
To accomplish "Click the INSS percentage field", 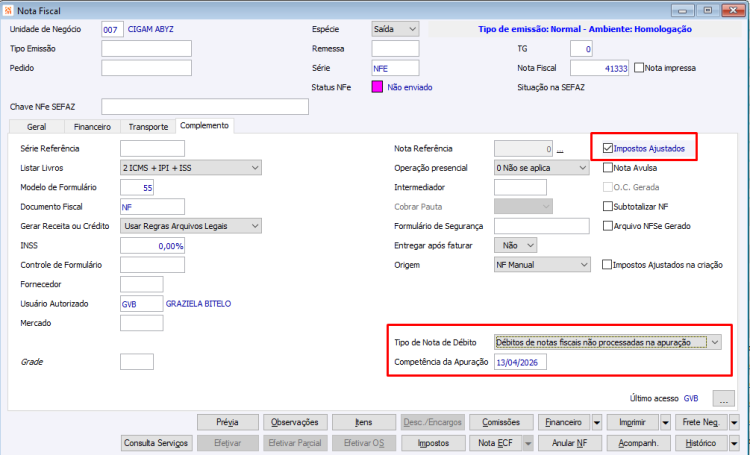I will (x=152, y=245).
